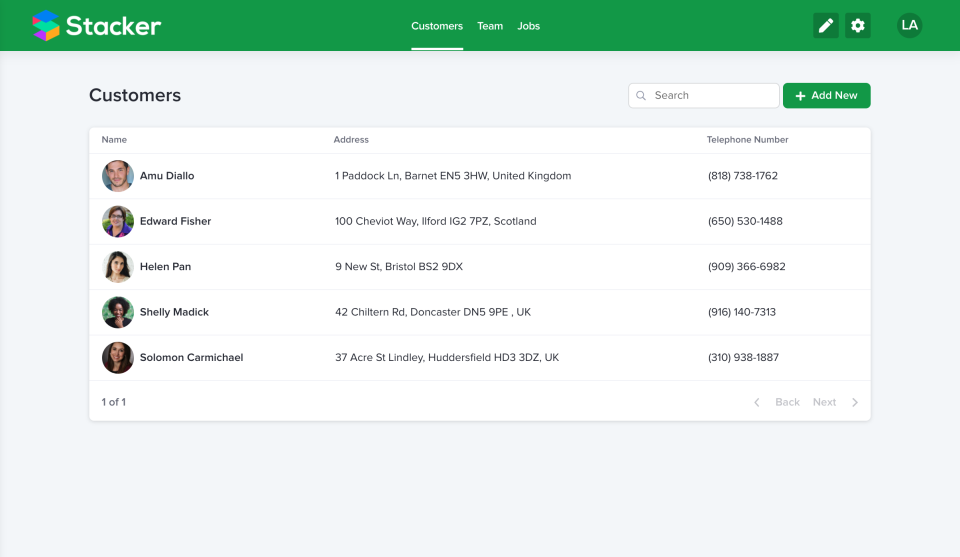This screenshot has height=557, width=960.
Task: Focus the Search input field
Action: (703, 95)
